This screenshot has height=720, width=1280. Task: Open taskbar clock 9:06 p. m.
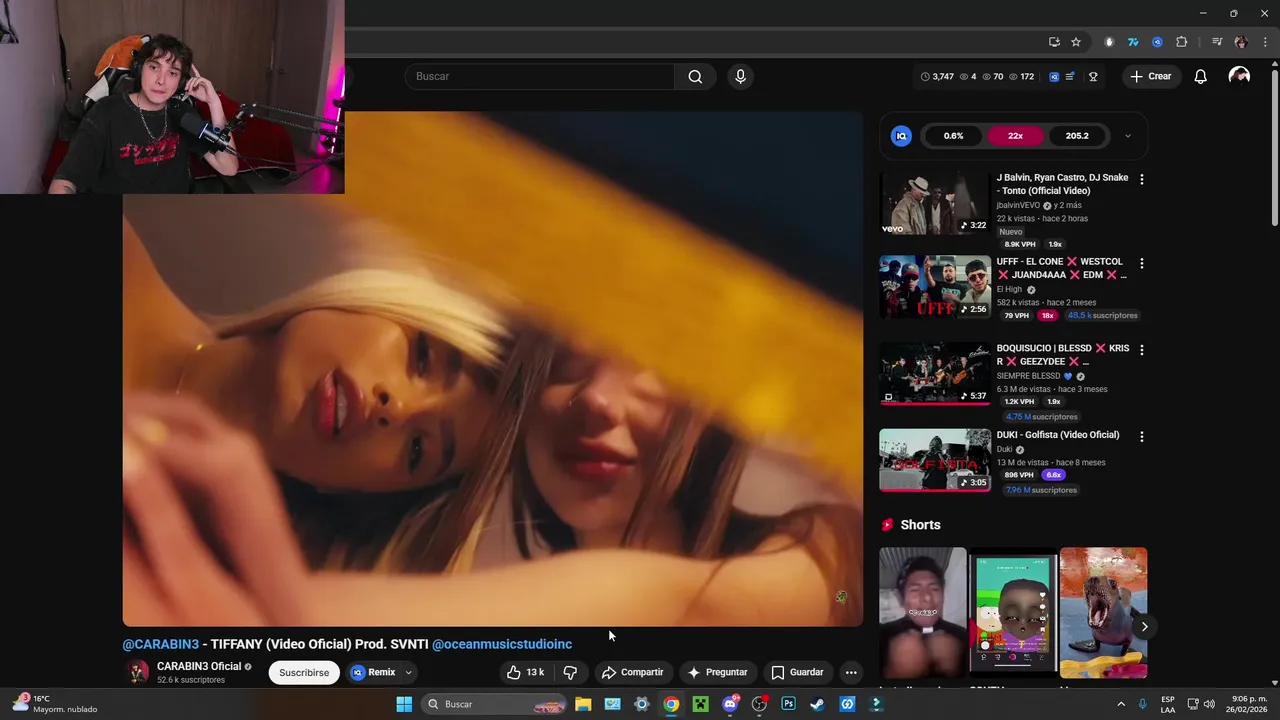[x=1248, y=704]
